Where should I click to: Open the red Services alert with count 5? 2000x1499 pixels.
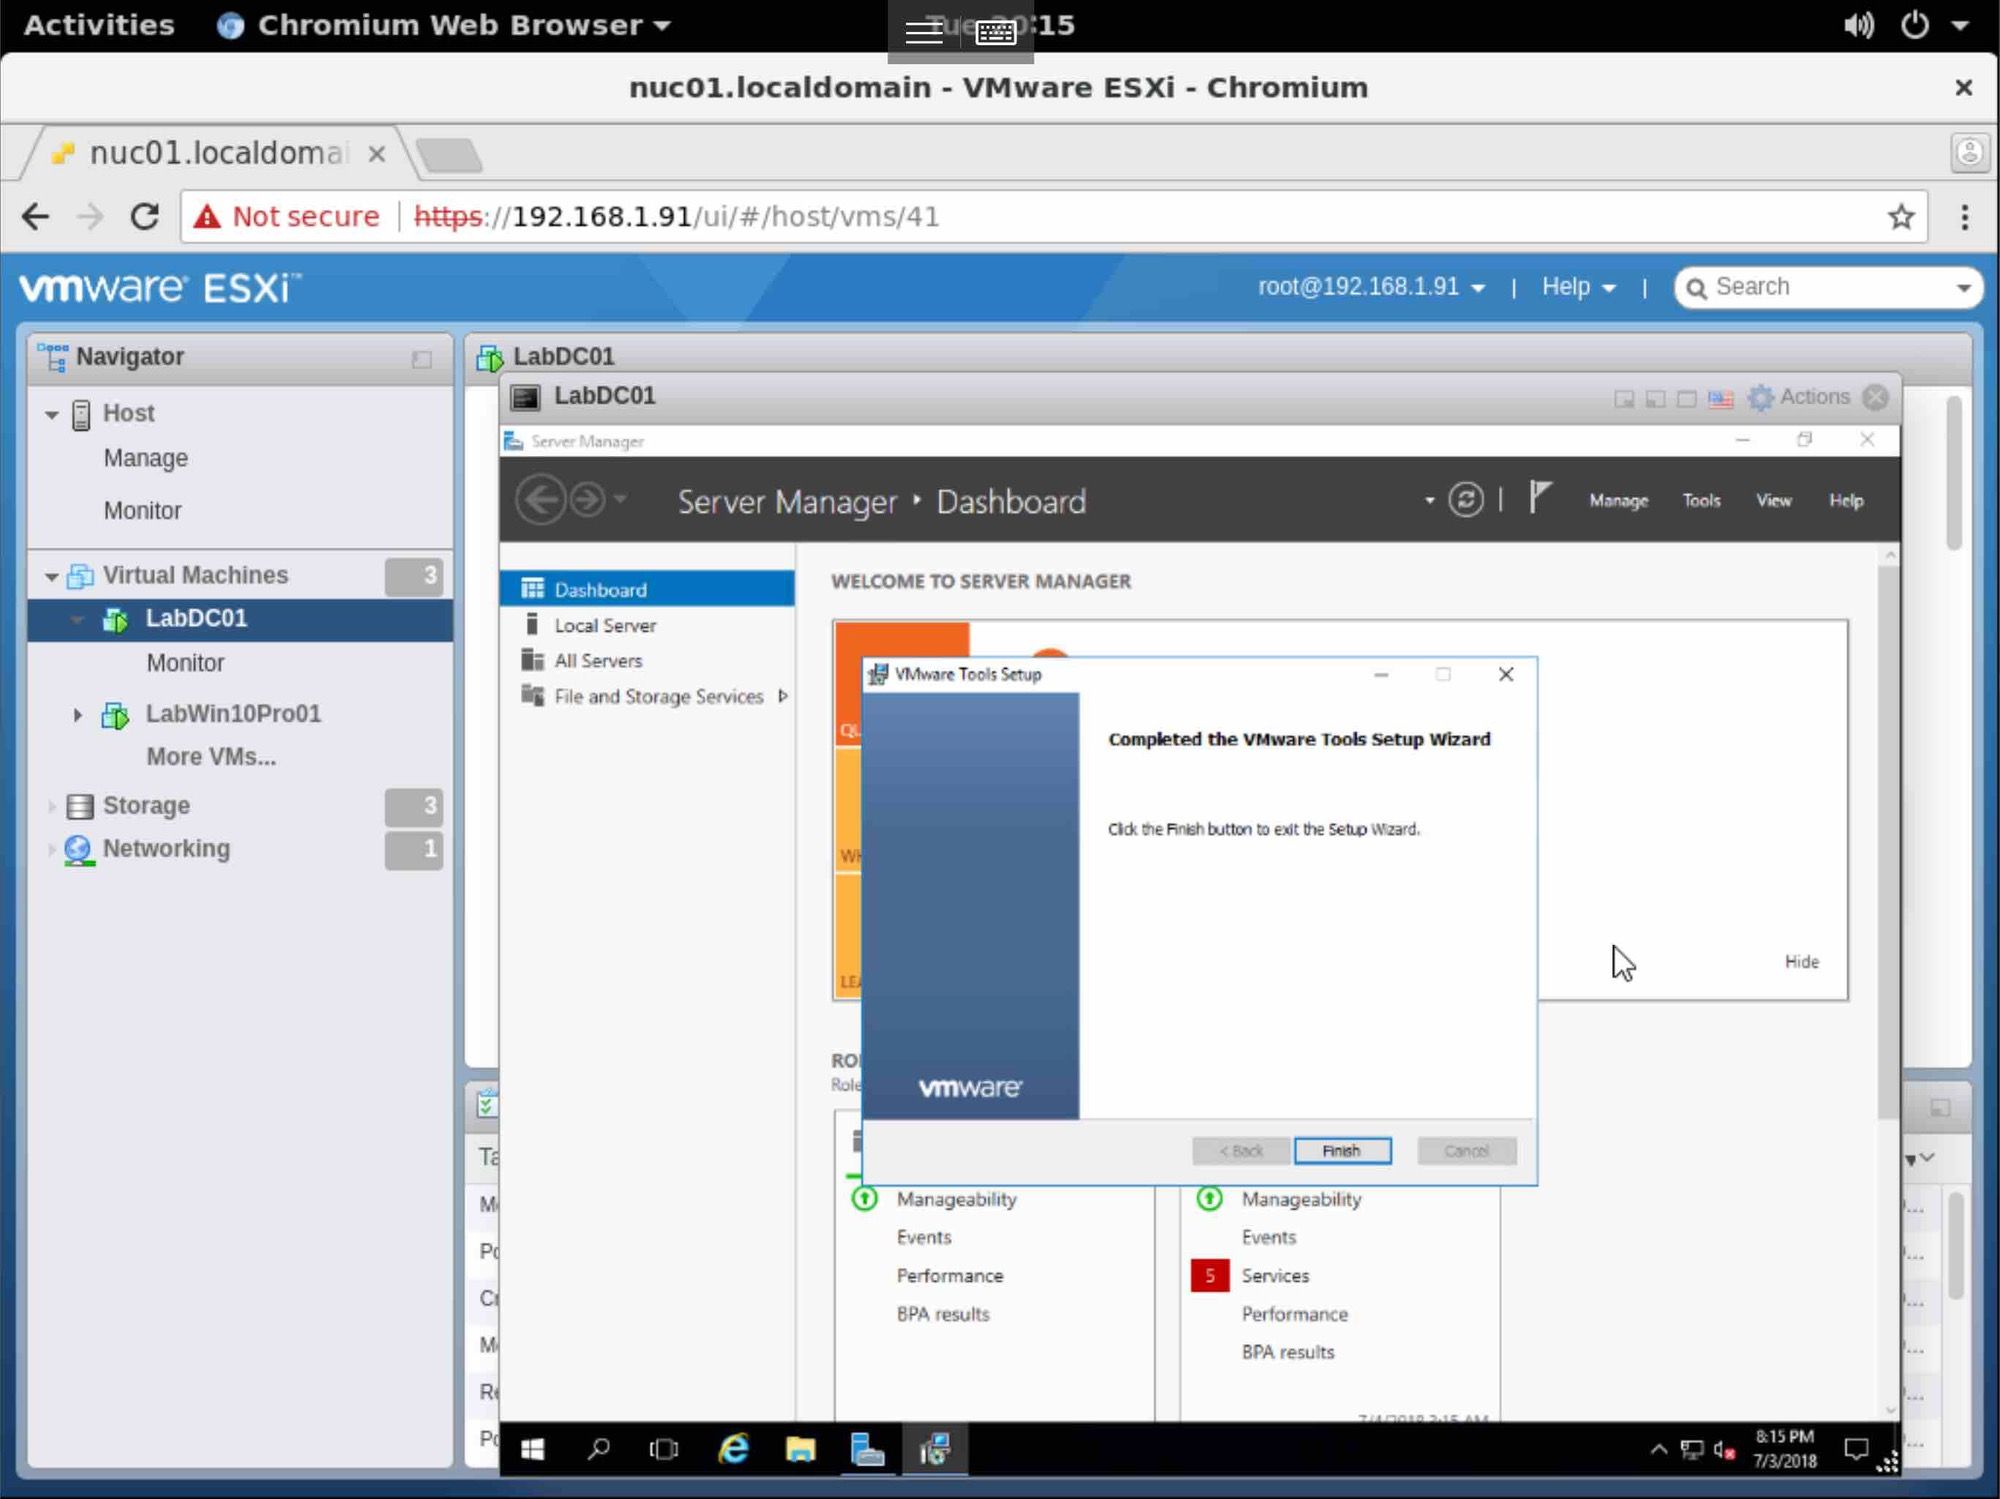1209,1276
